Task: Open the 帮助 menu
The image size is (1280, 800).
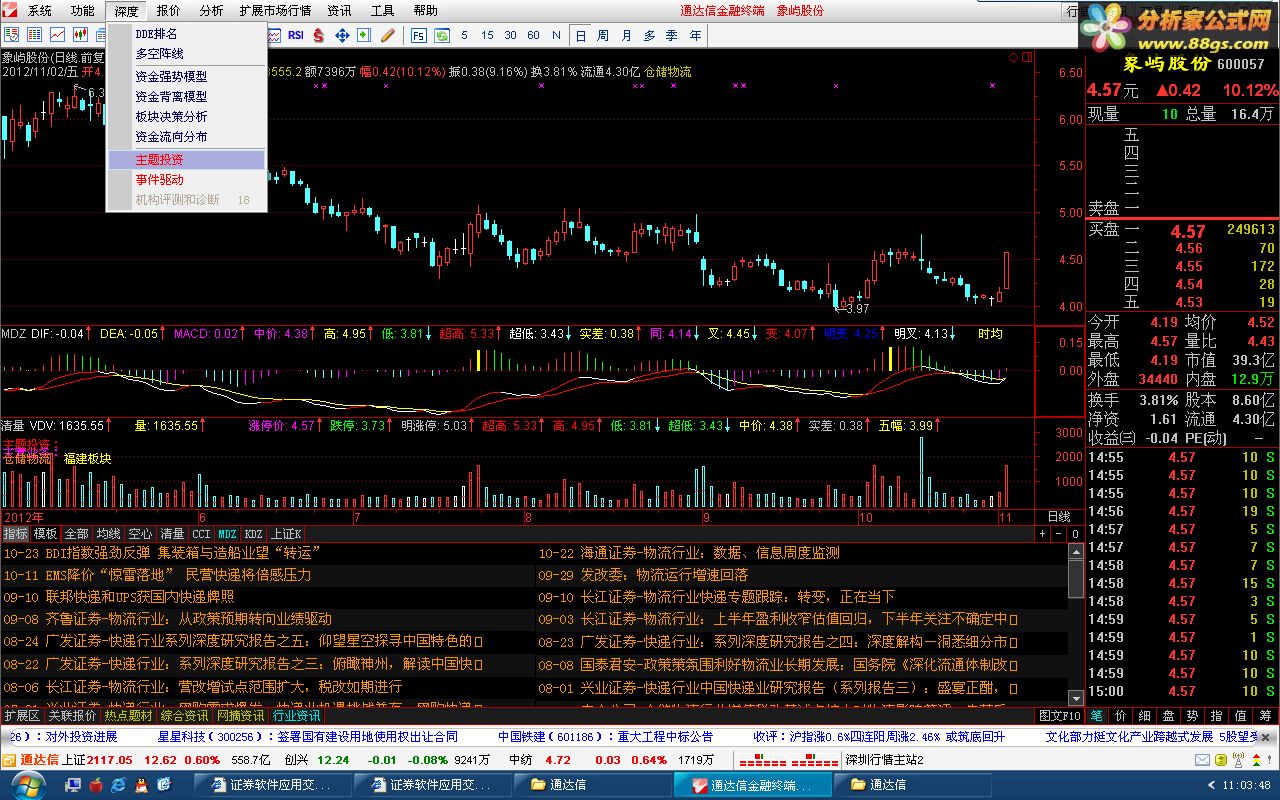Action: [x=425, y=11]
